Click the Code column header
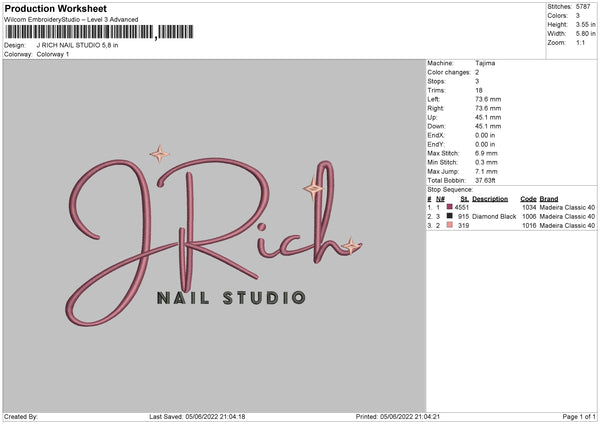The image size is (600, 424). click(x=528, y=198)
